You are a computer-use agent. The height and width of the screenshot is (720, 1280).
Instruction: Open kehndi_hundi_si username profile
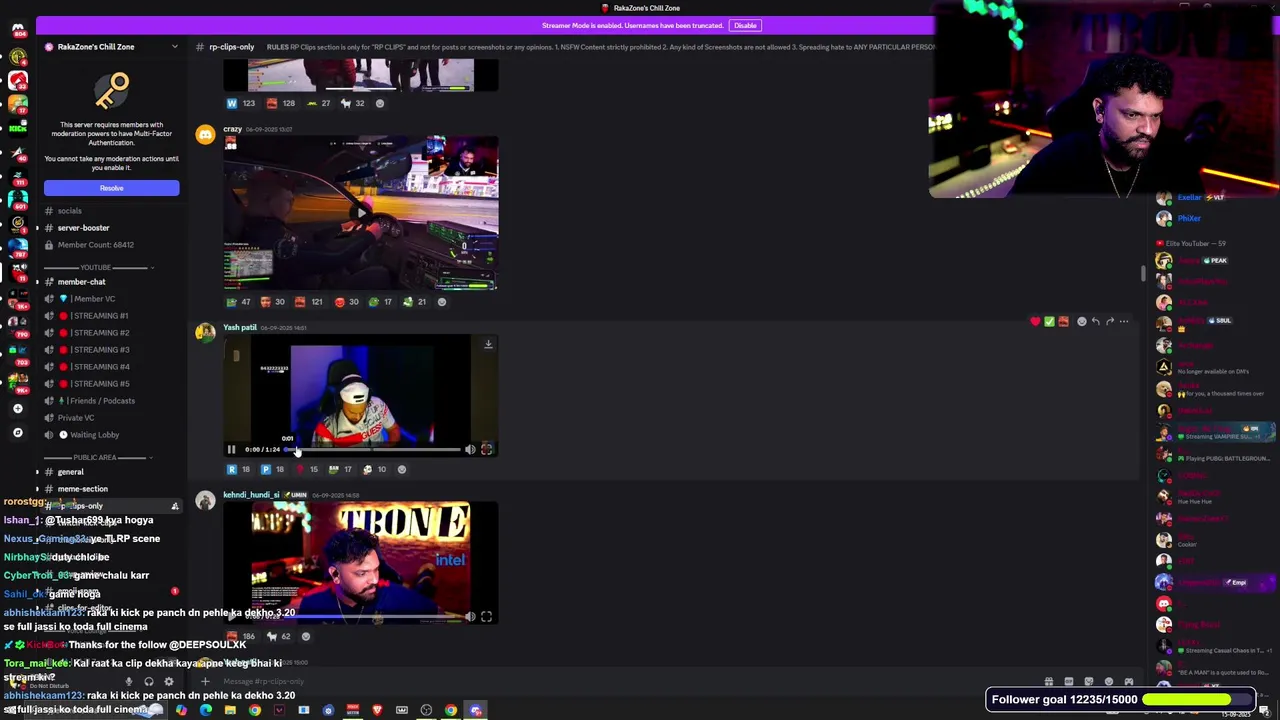tap(251, 495)
